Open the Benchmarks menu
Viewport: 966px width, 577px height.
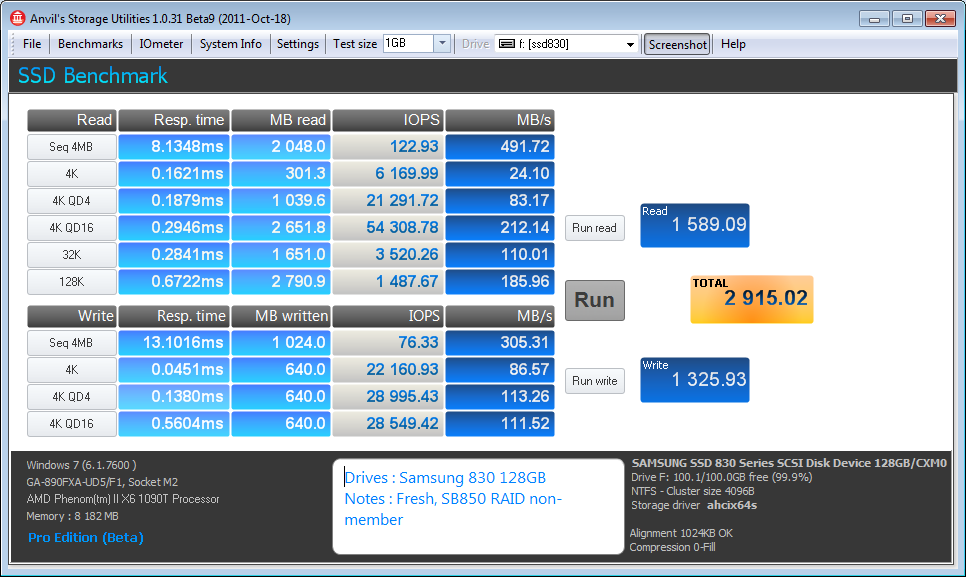click(x=90, y=44)
